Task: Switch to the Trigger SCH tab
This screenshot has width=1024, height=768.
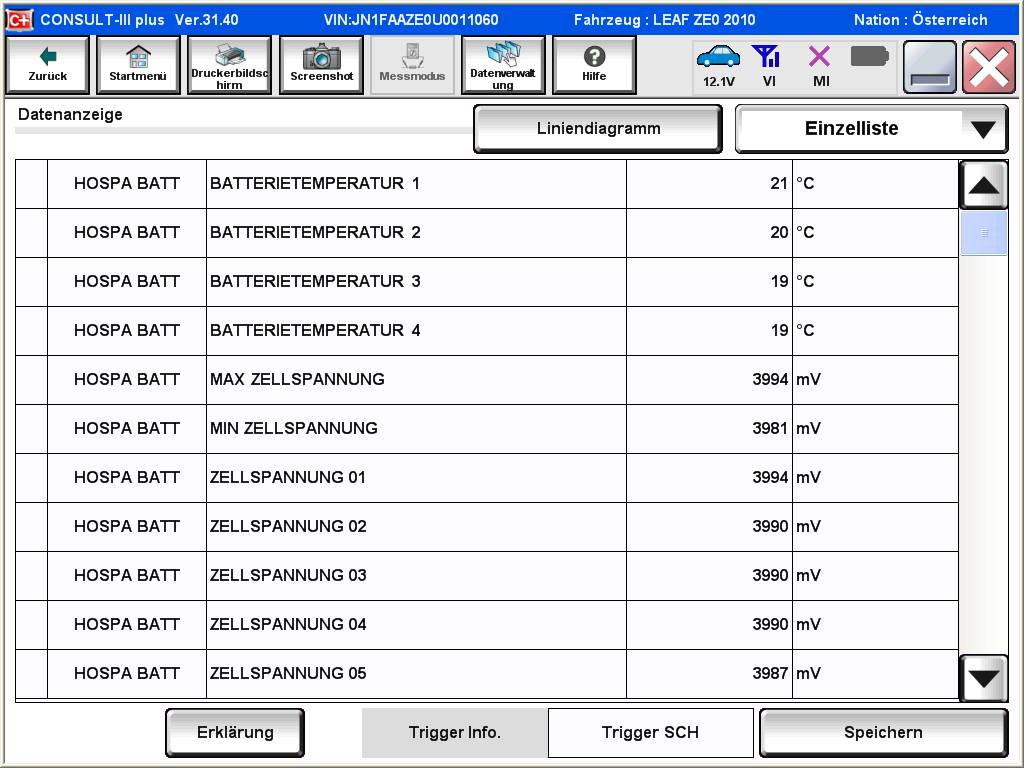Action: click(650, 733)
